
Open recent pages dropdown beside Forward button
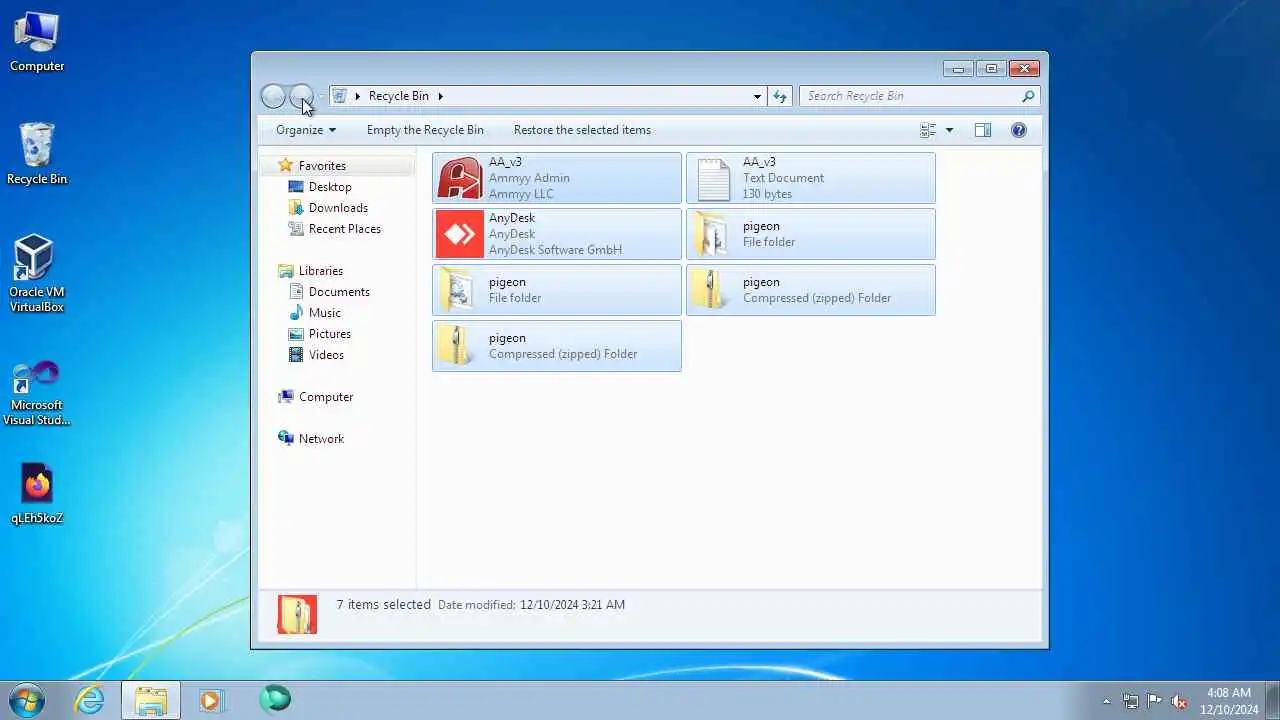click(321, 97)
